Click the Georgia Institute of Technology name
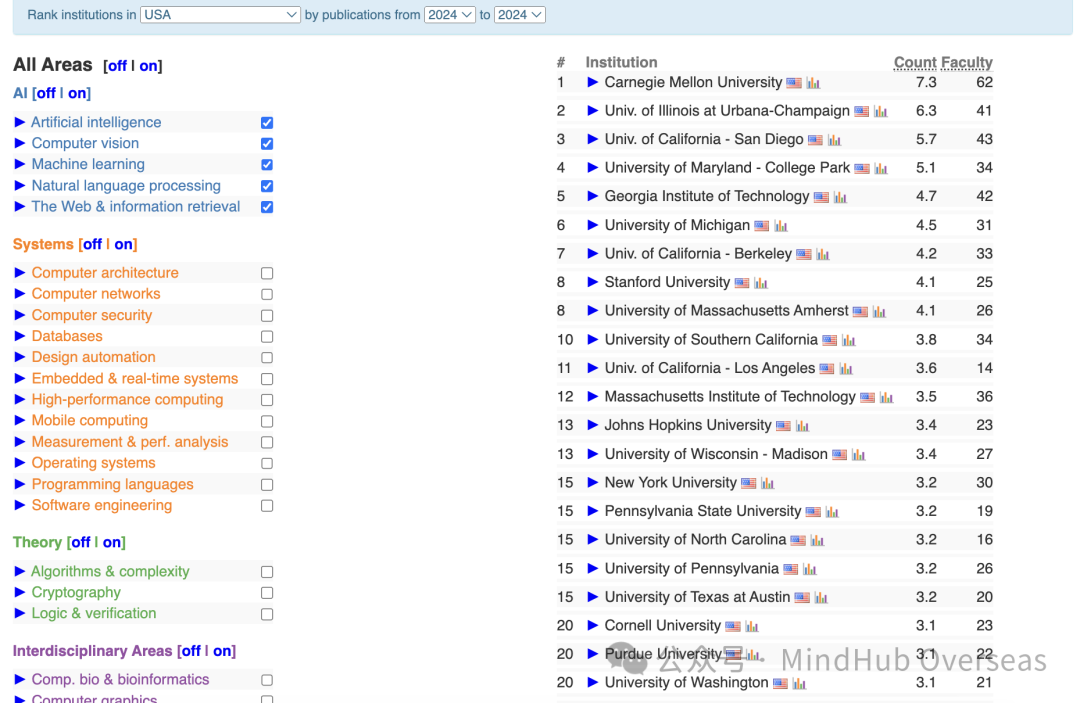 tap(707, 196)
